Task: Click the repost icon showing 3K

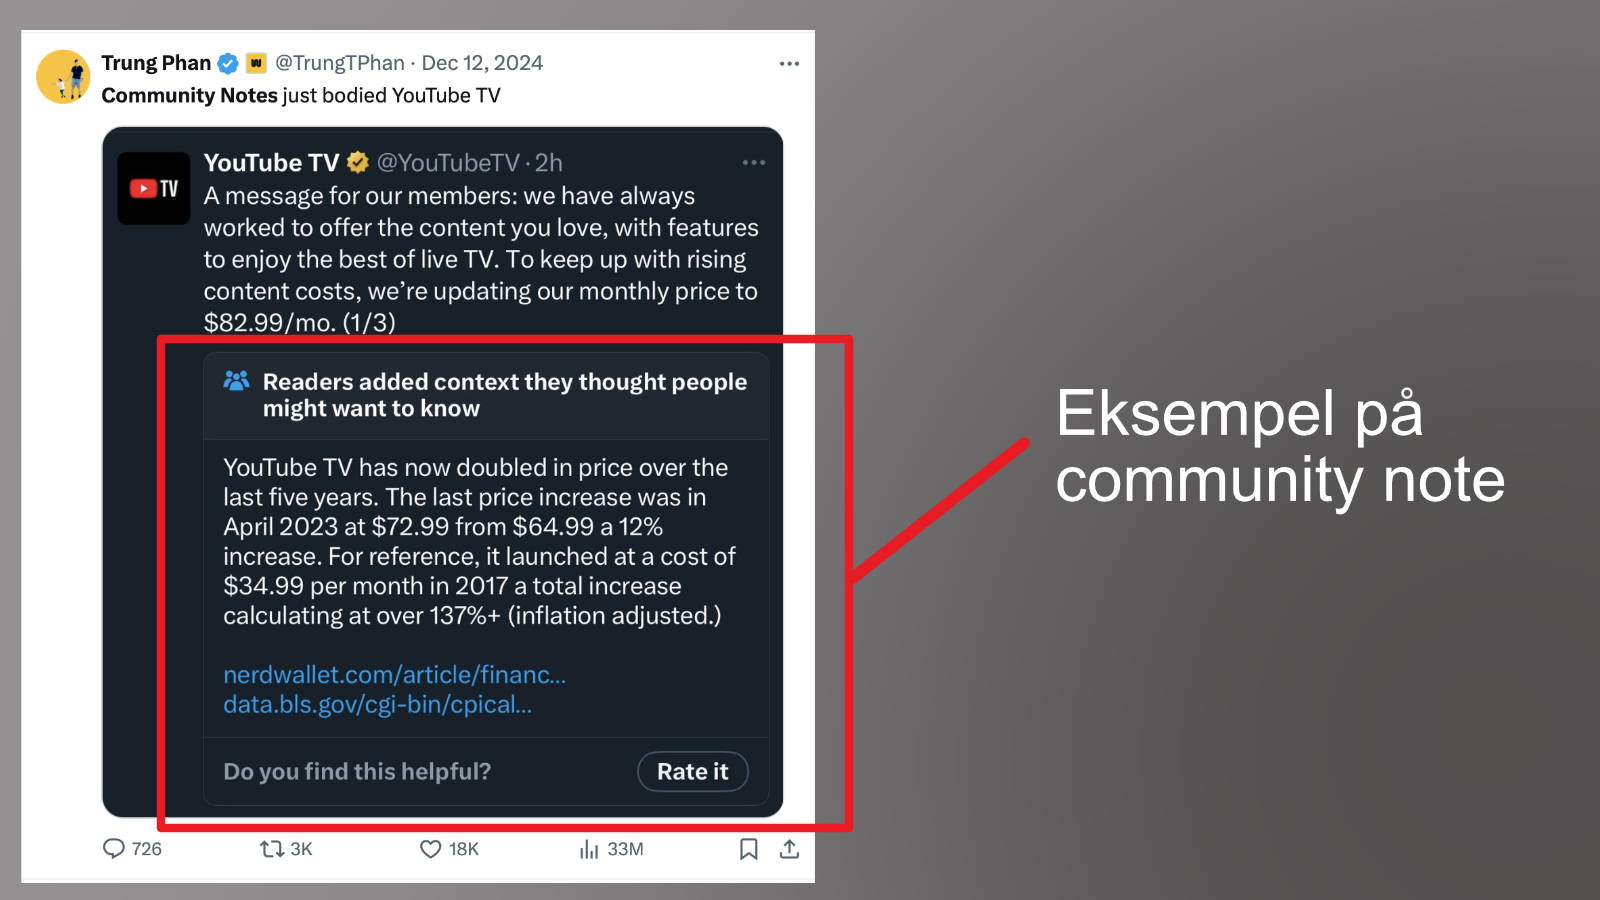Action: (271, 849)
